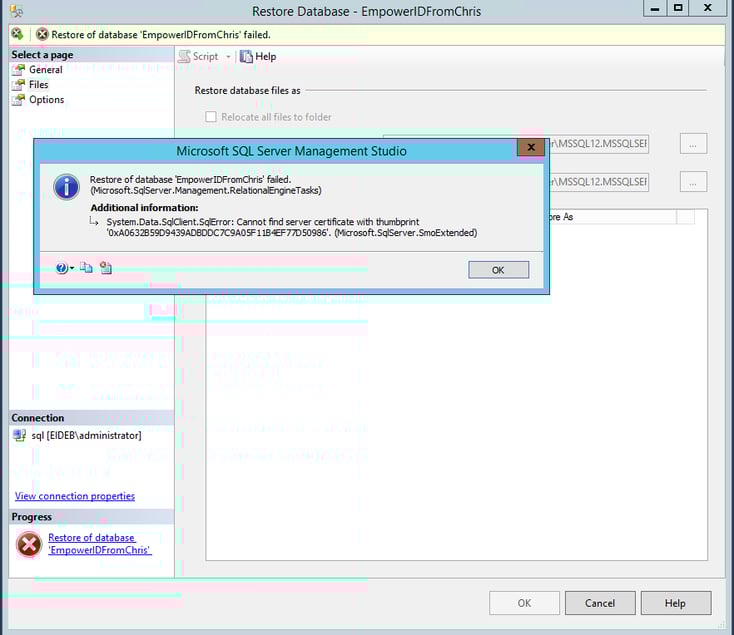The width and height of the screenshot is (734, 635).
Task: Click the restore icon at message bar left
Action: (17, 34)
